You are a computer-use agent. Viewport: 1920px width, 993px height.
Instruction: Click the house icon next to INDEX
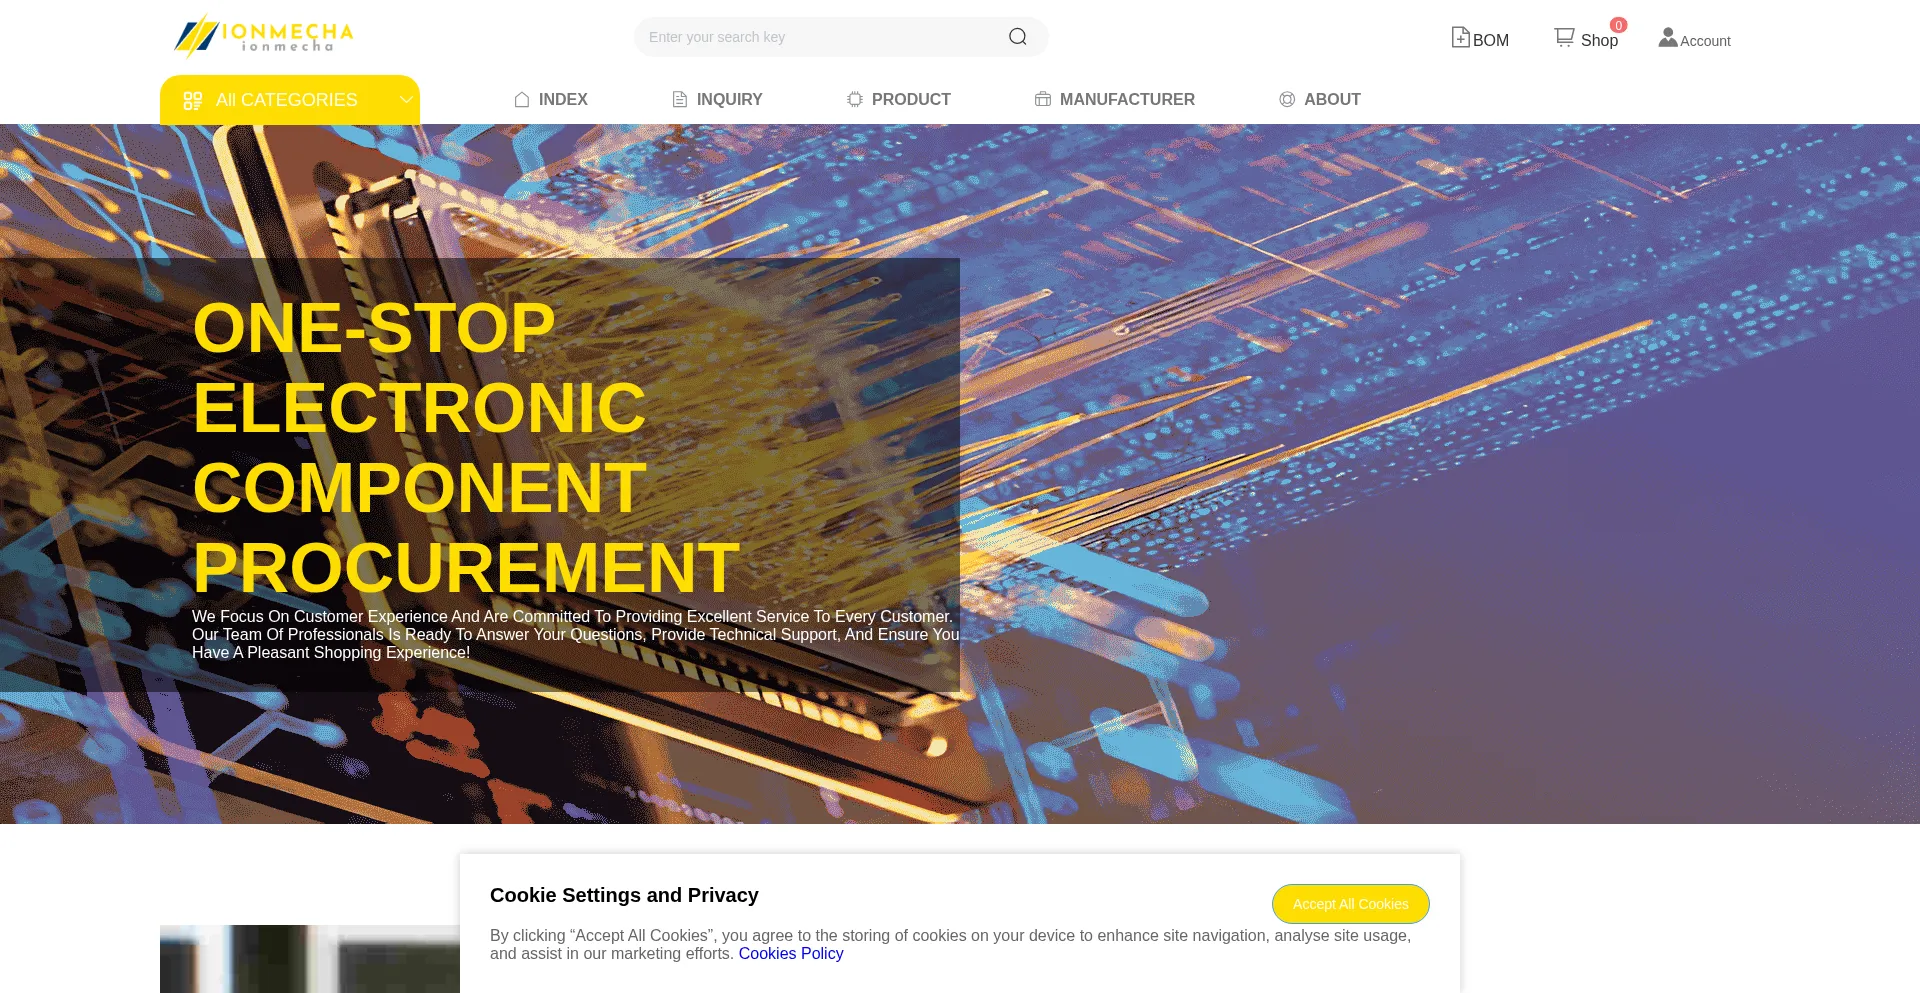pyautogui.click(x=522, y=100)
